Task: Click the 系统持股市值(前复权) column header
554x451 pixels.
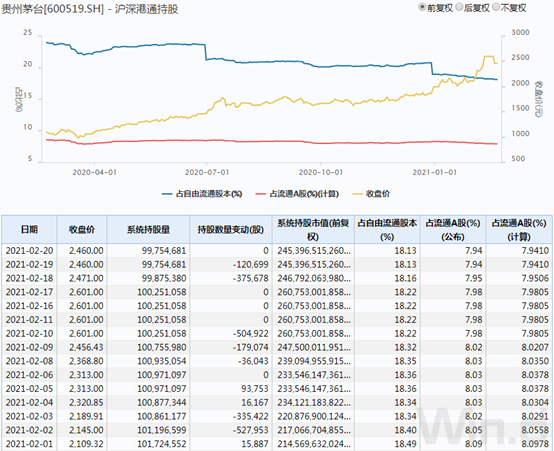Action: click(313, 229)
